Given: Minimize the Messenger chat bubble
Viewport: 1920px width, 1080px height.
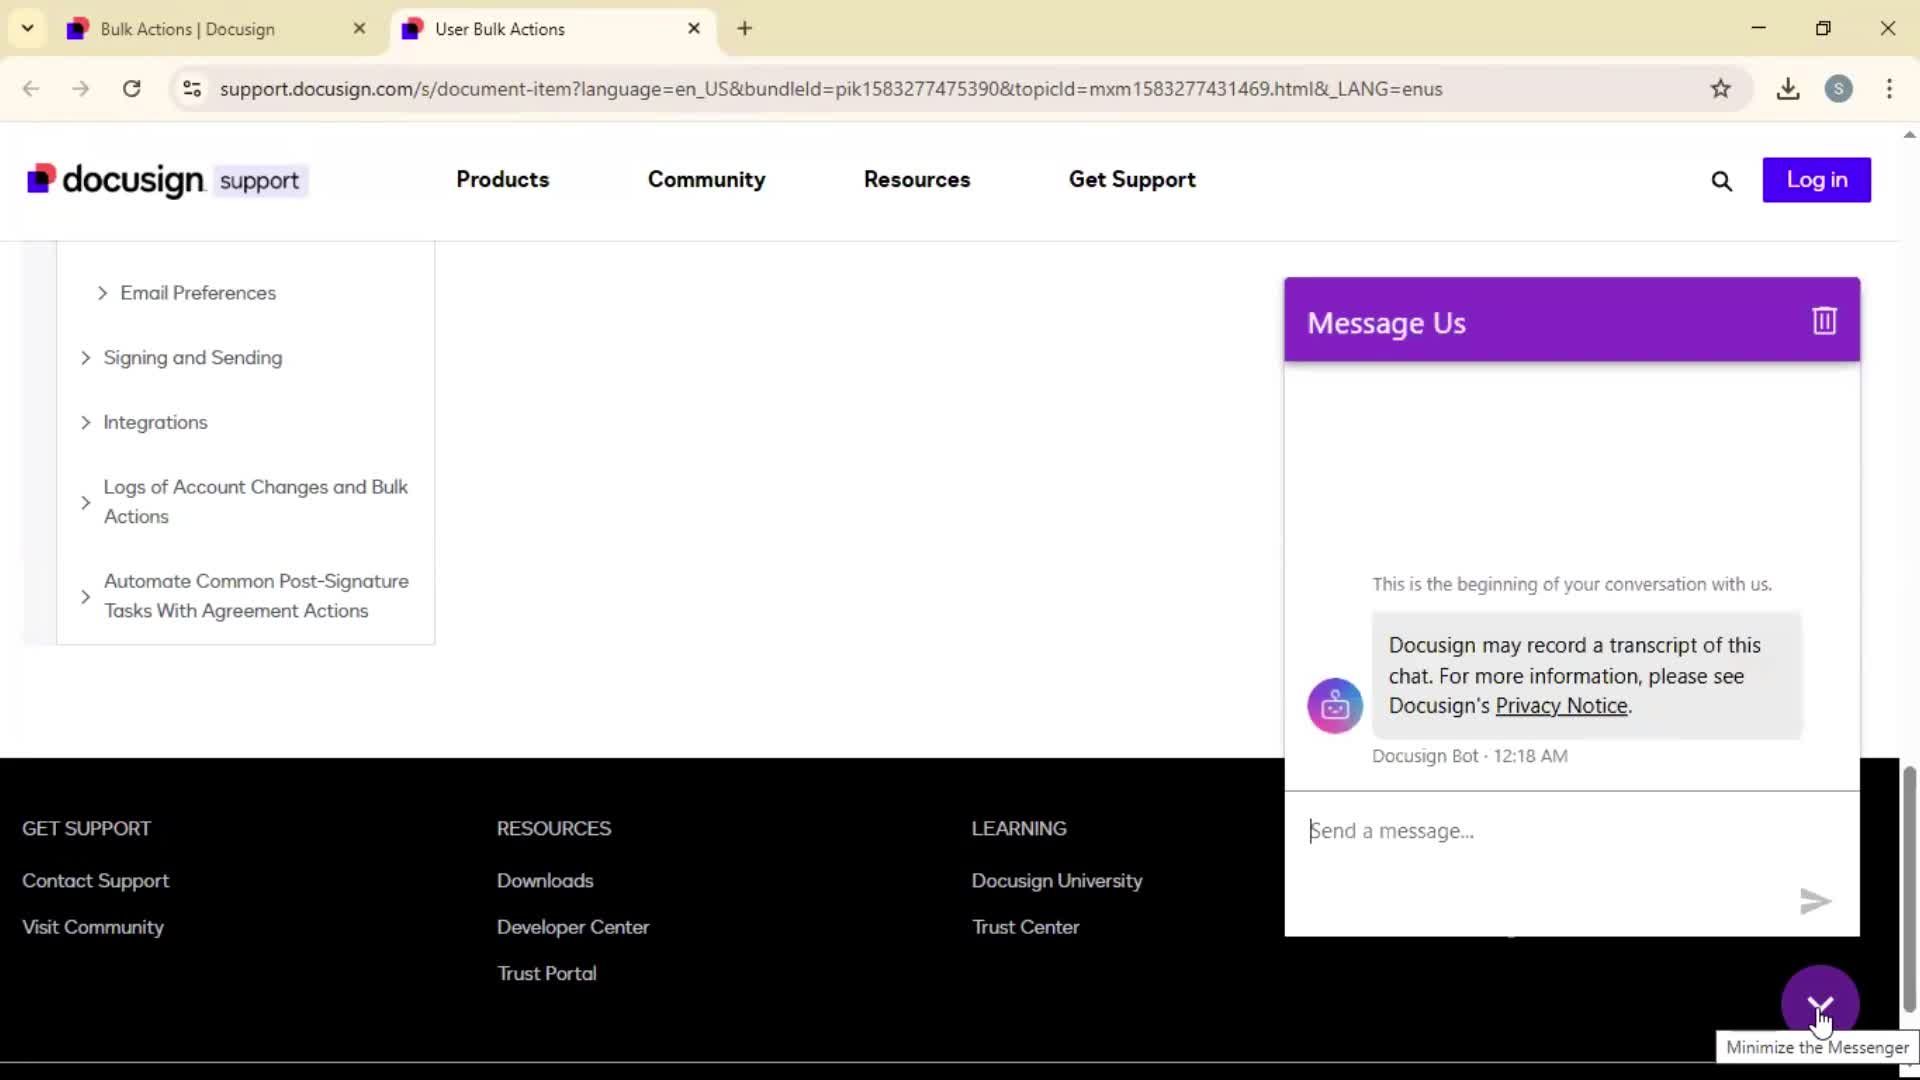Looking at the screenshot, I should pyautogui.click(x=1820, y=1003).
